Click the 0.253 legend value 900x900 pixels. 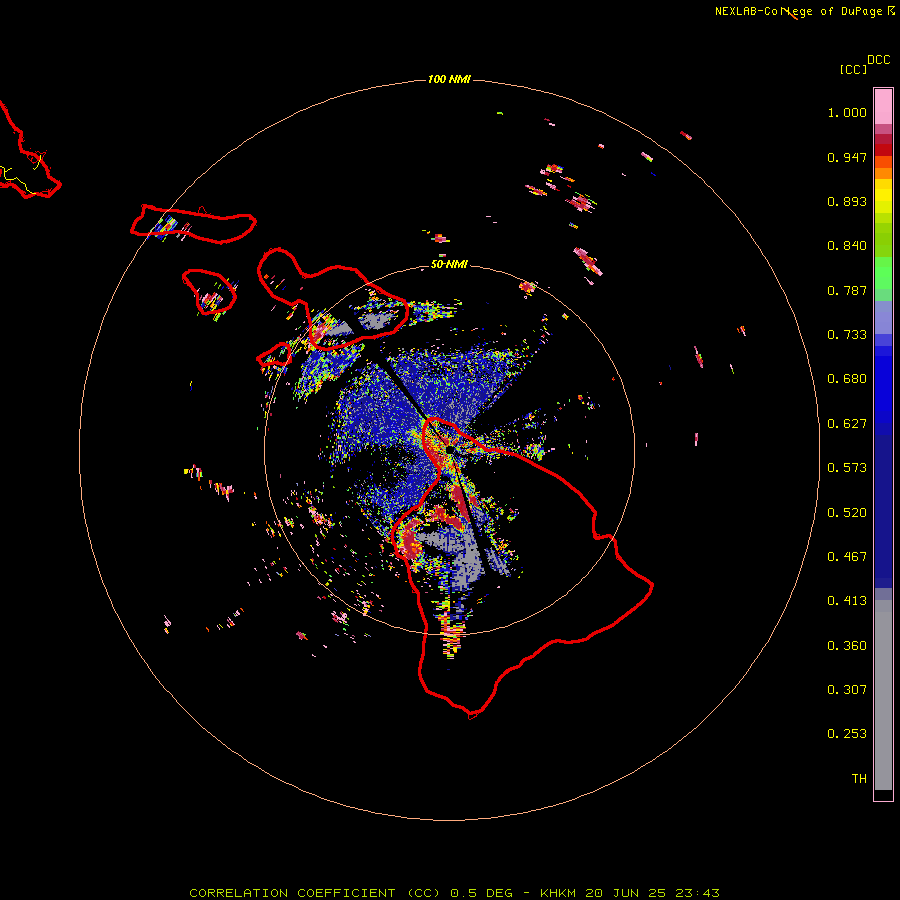[847, 734]
